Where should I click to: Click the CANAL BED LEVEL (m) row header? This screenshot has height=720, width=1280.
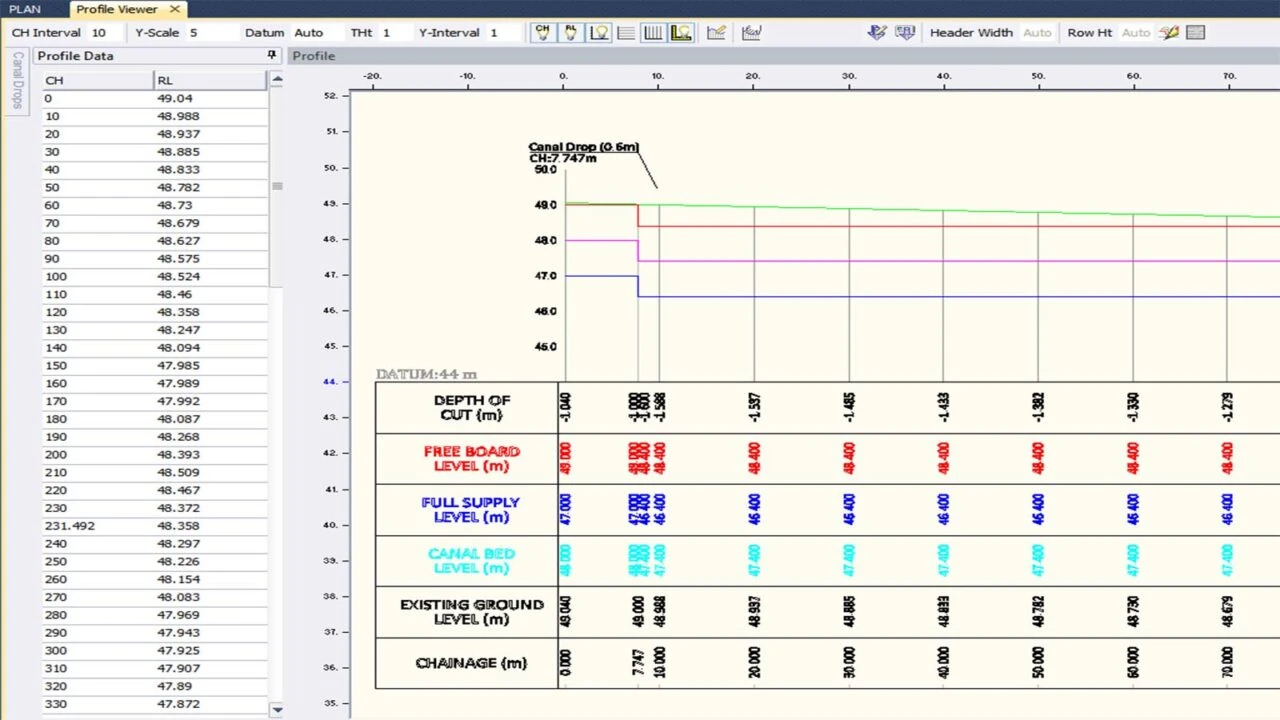coord(466,560)
